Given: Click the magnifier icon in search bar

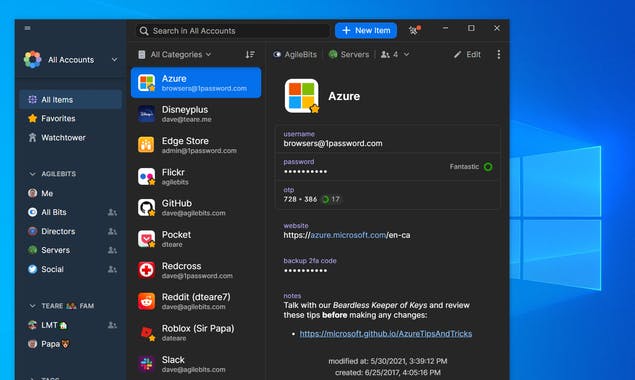Looking at the screenshot, I should (x=144, y=31).
